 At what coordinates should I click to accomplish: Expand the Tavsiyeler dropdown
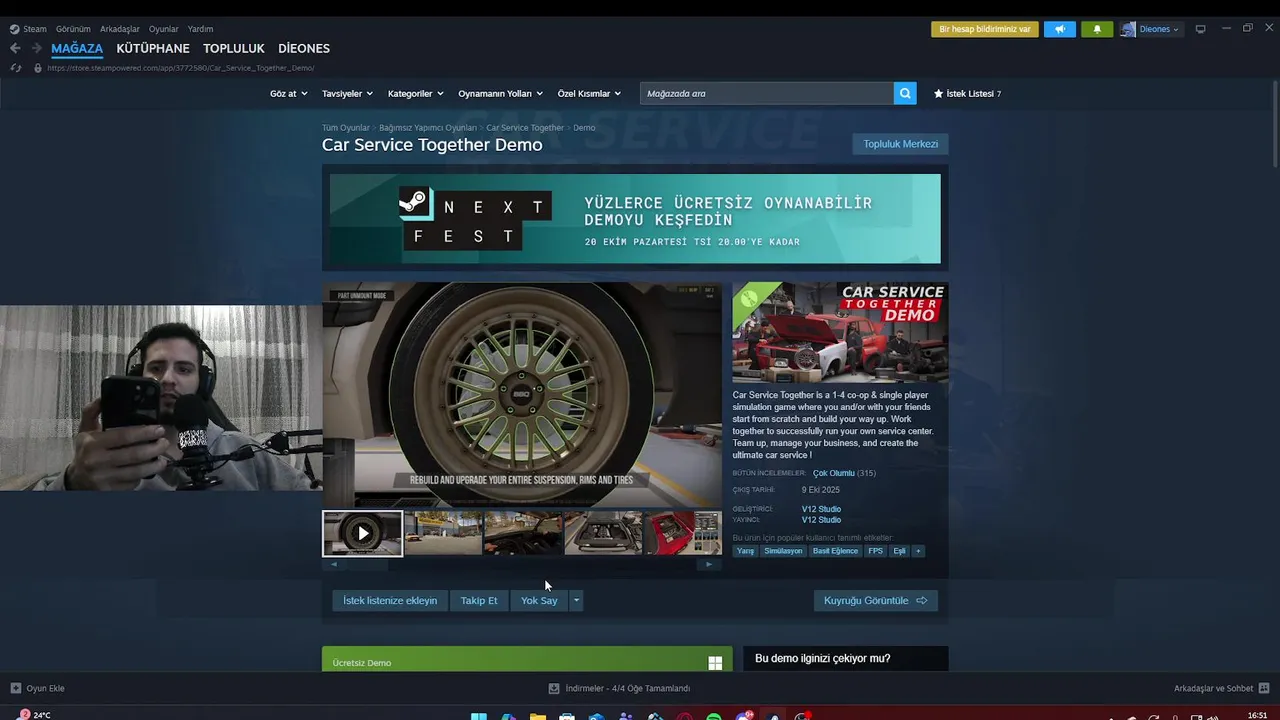tap(347, 93)
